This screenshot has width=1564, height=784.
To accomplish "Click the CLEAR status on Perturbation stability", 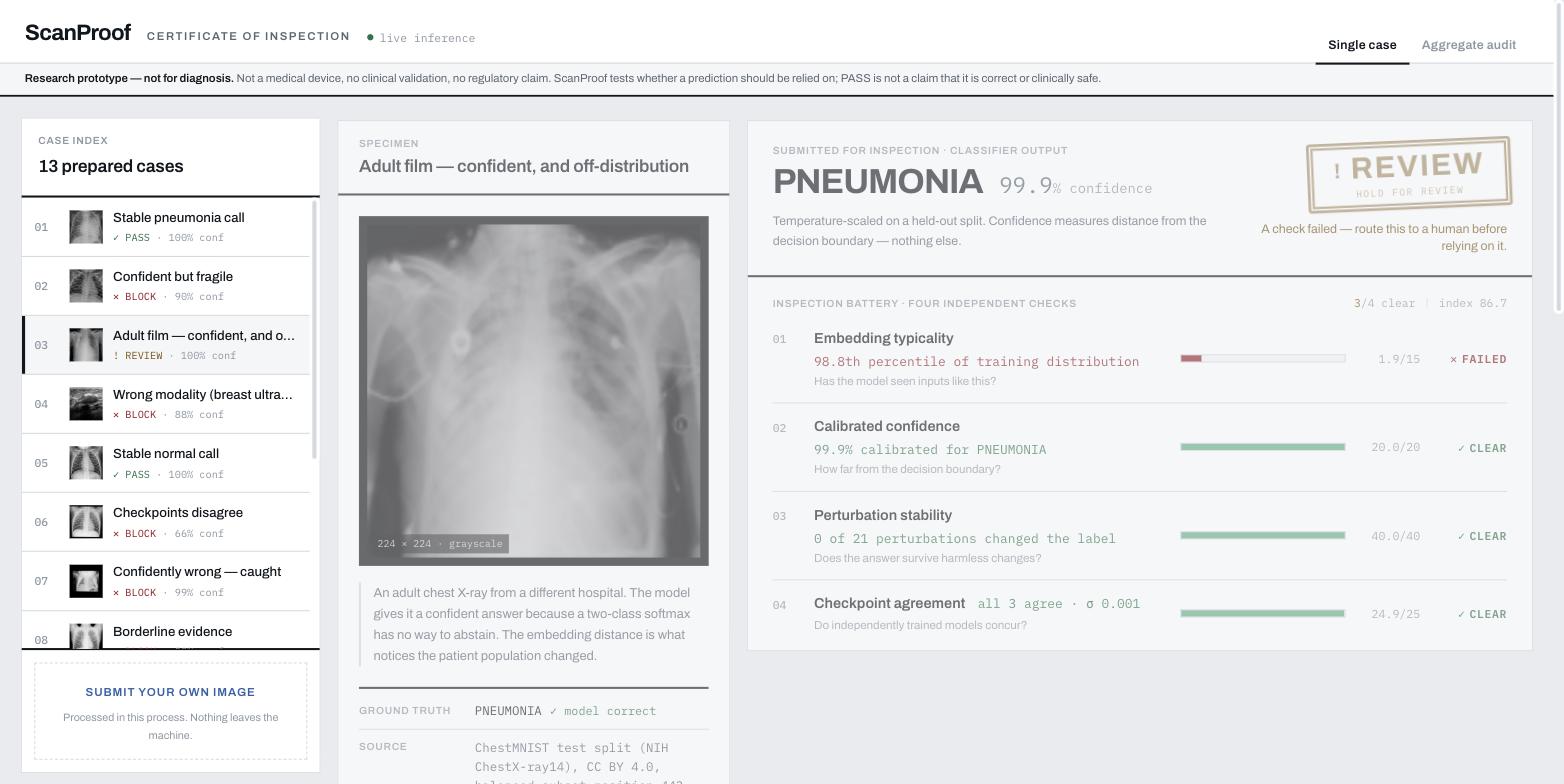I will 1482,536.
